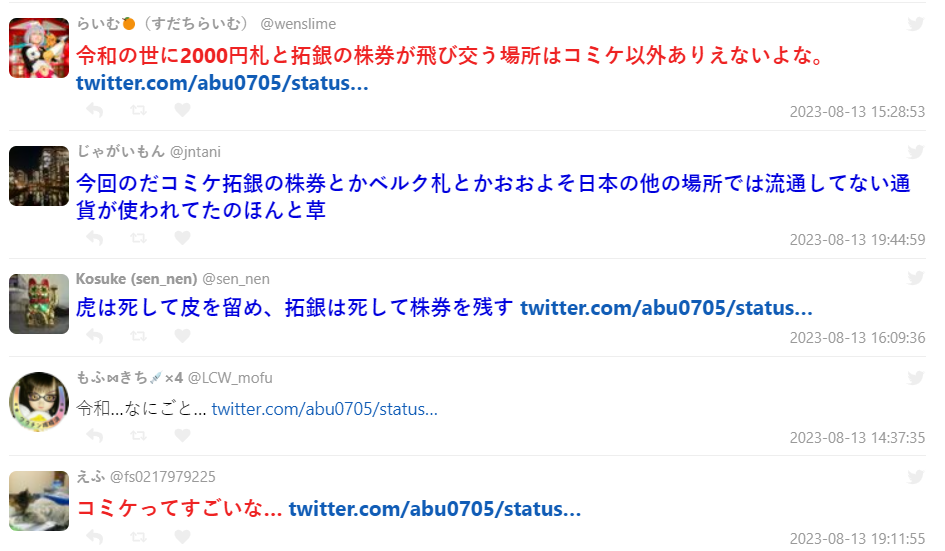Screen dimensions: 945x551
Task: Open the twitter.com/abu0705 link in the @wenslime tweet
Action: pyautogui.click(x=222, y=83)
